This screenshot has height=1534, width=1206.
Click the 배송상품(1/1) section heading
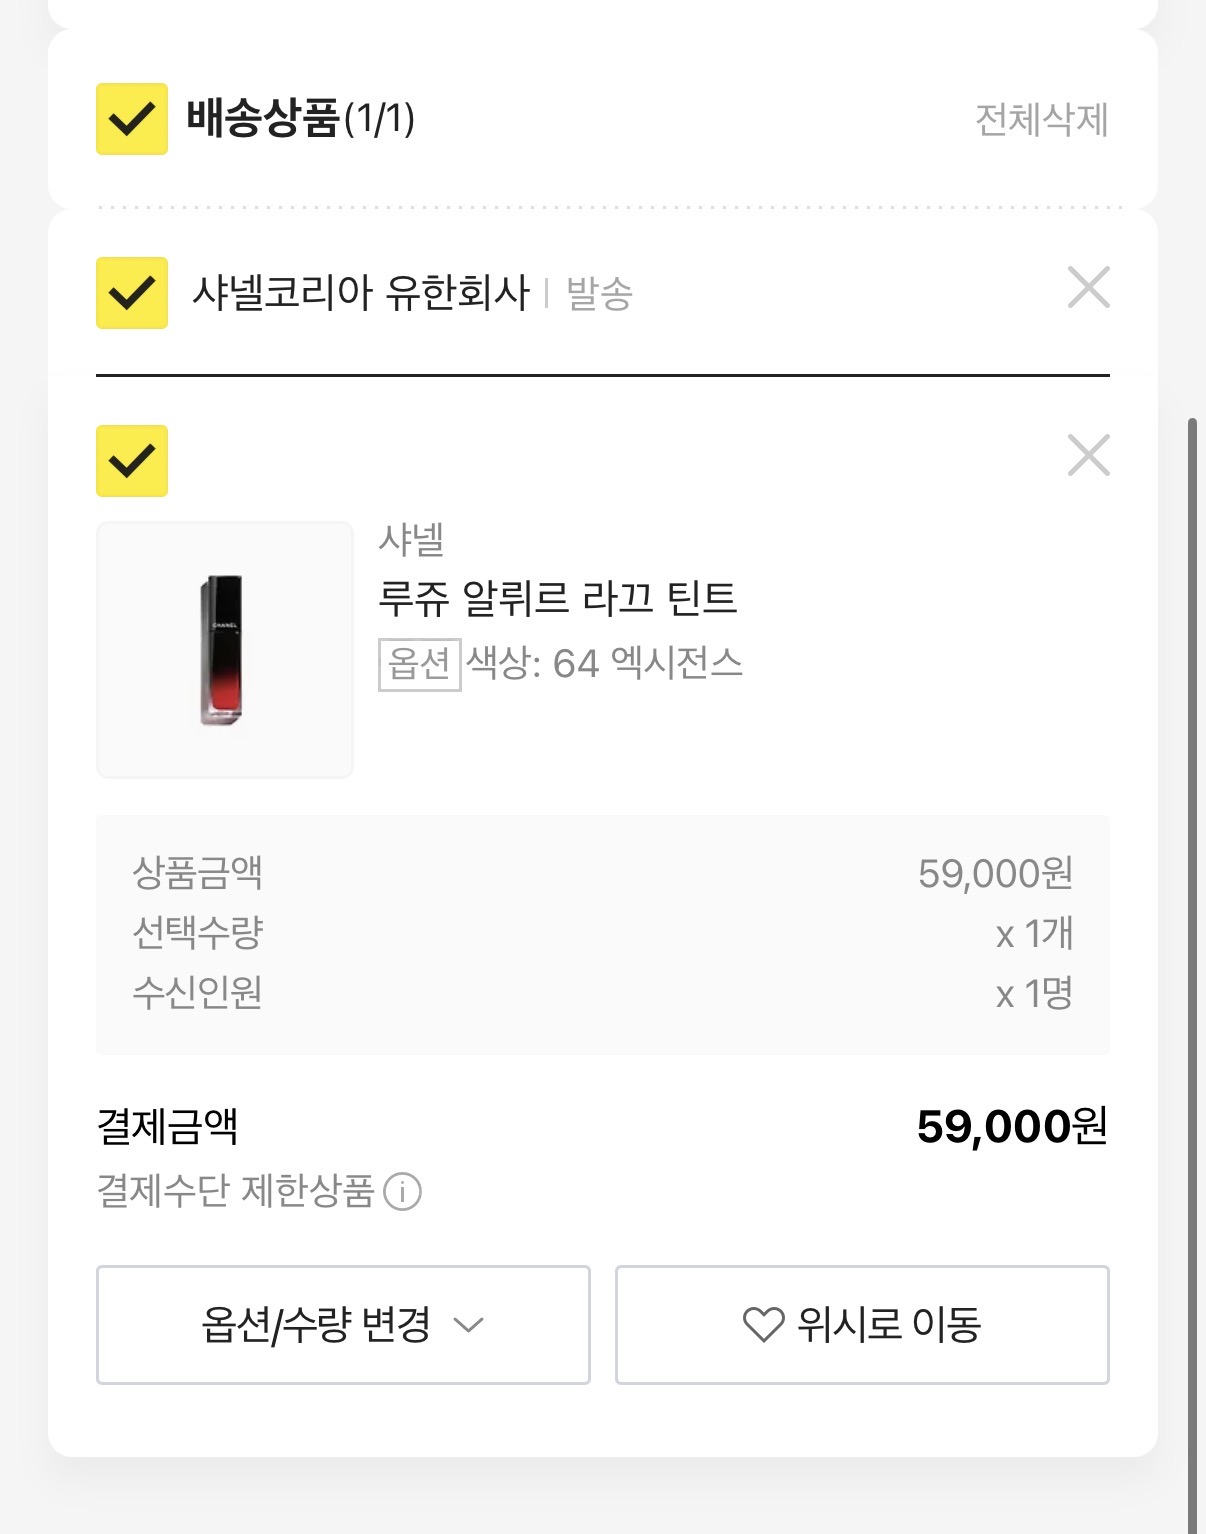coord(300,119)
